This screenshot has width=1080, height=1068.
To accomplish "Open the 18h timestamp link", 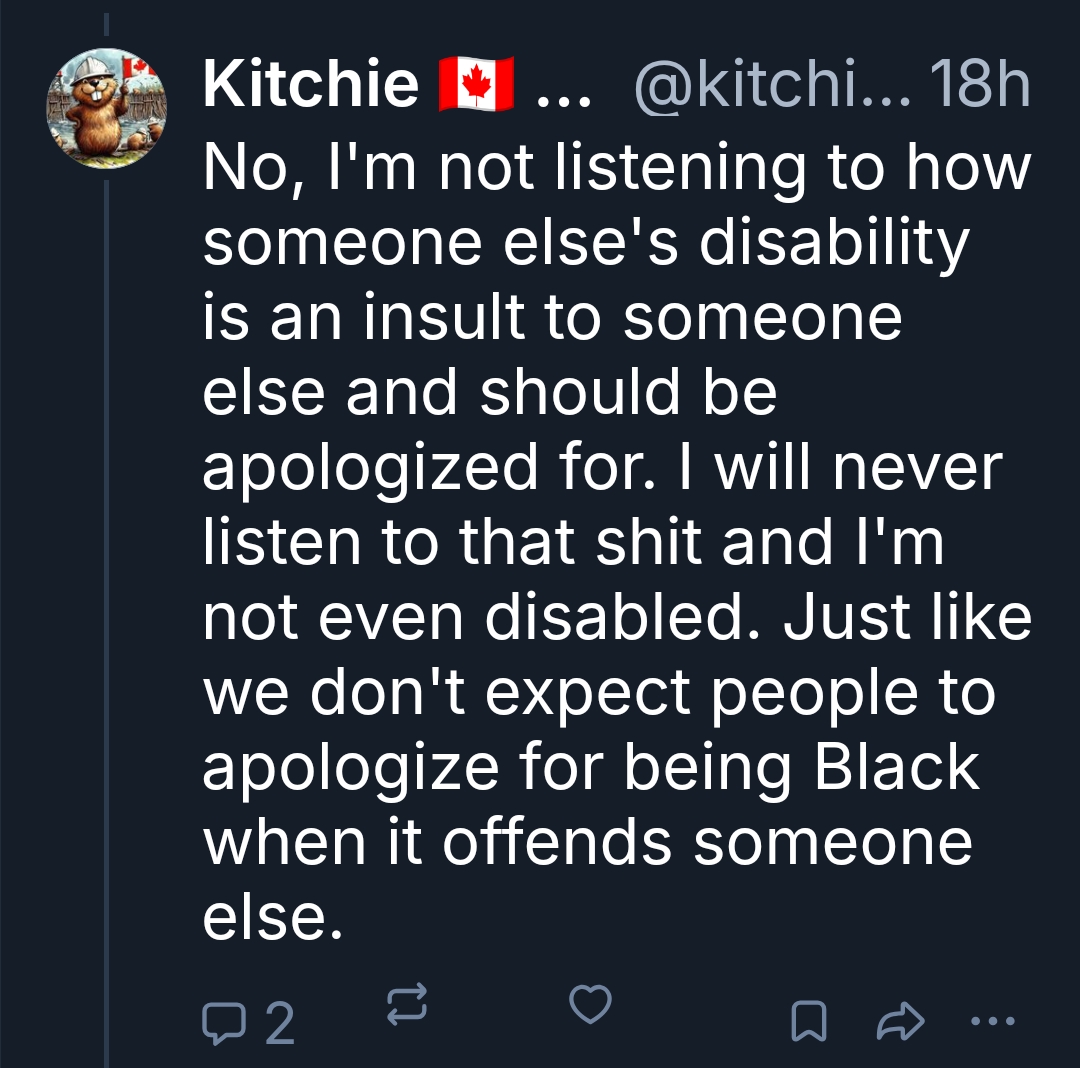I will 980,84.
